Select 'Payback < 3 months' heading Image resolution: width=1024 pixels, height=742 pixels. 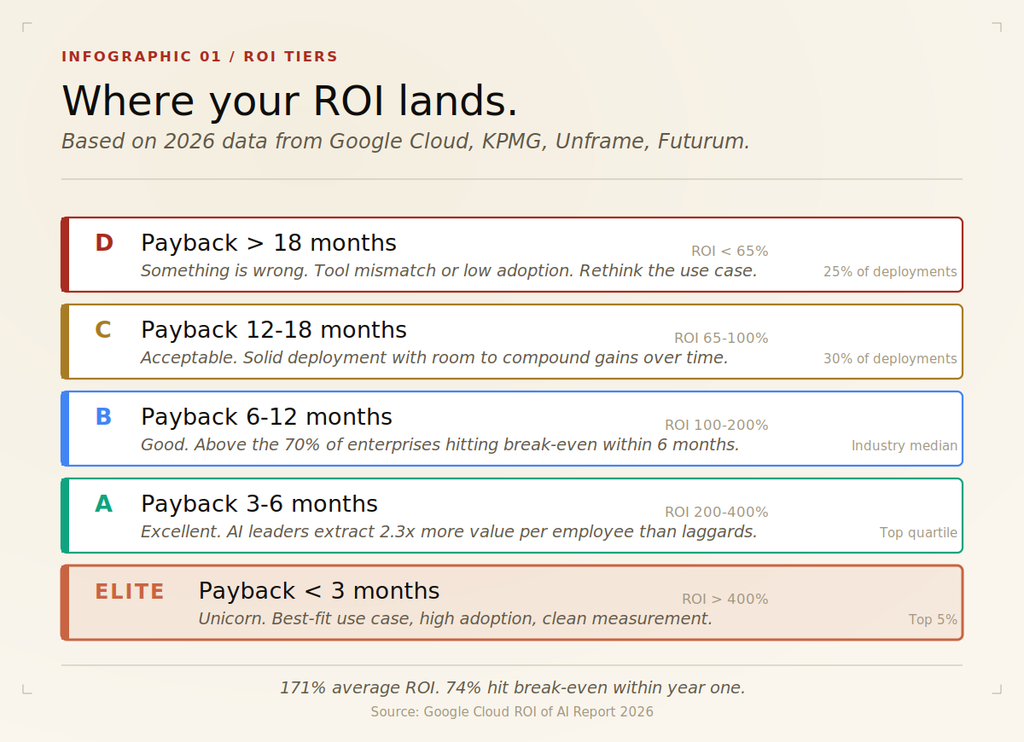coord(319,590)
